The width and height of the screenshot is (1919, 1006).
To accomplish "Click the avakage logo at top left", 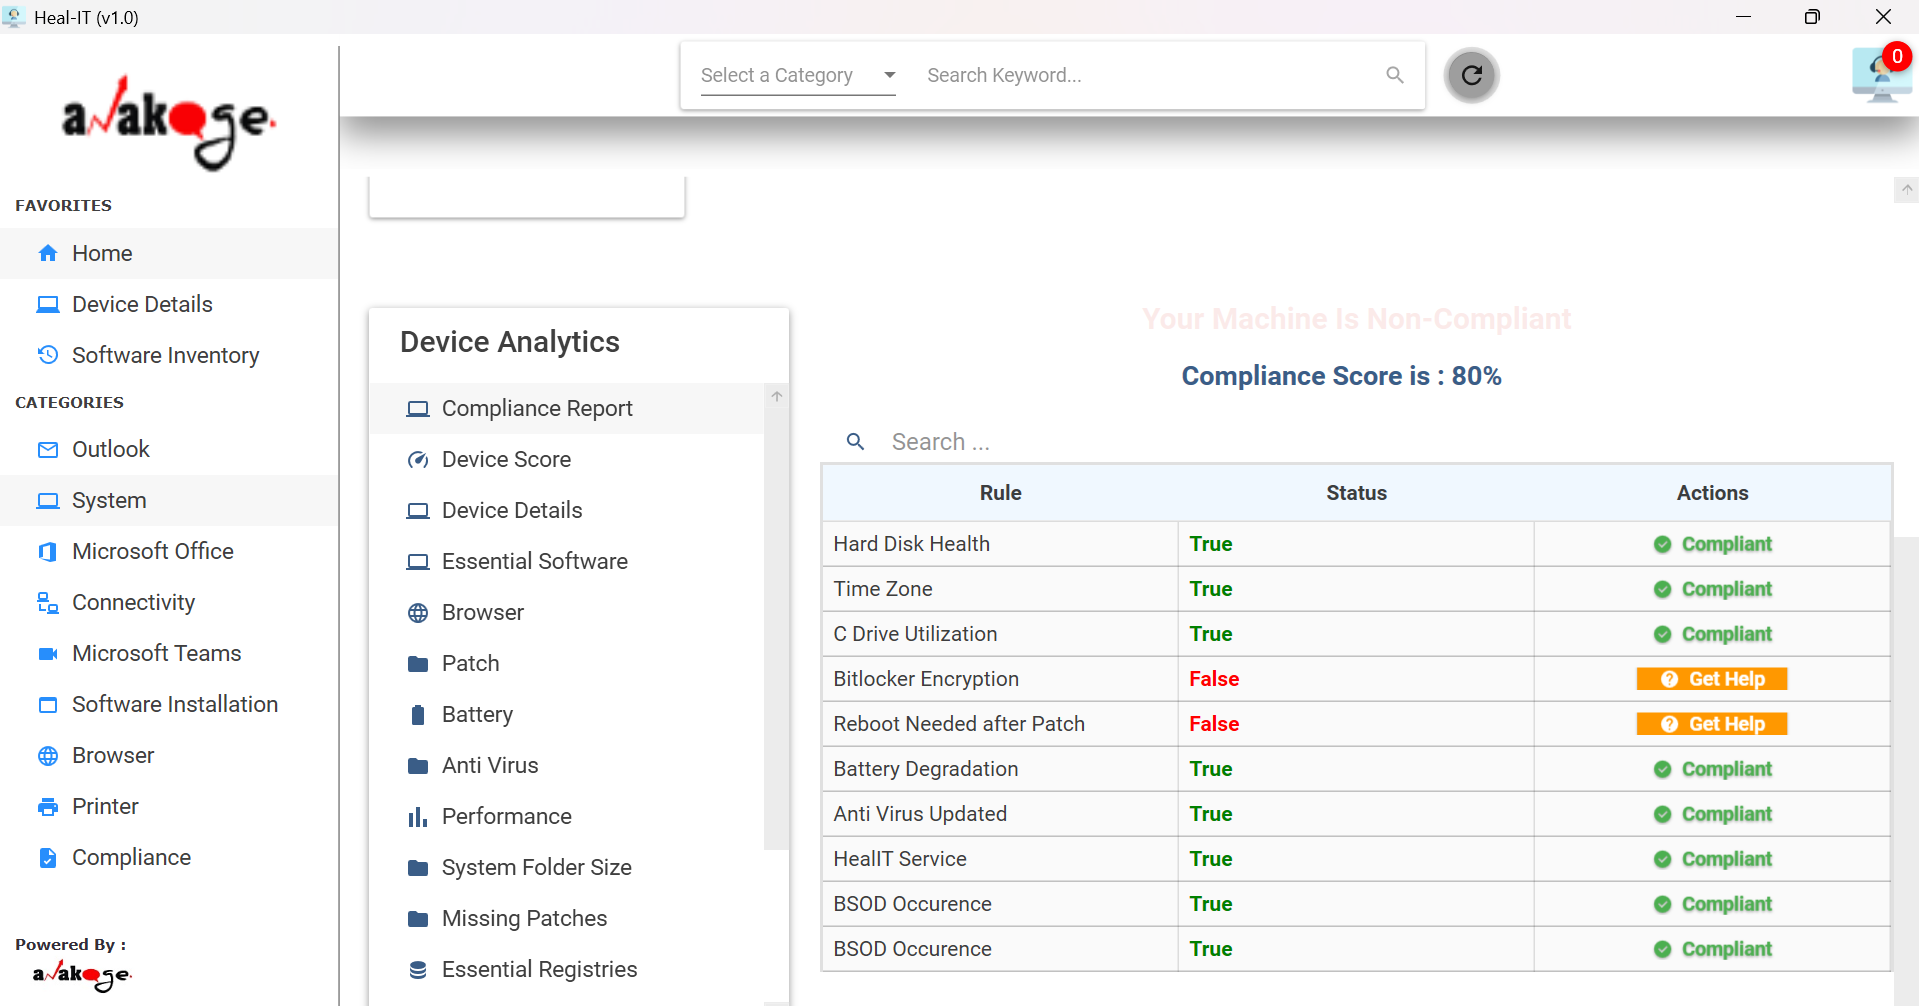I will (x=168, y=122).
